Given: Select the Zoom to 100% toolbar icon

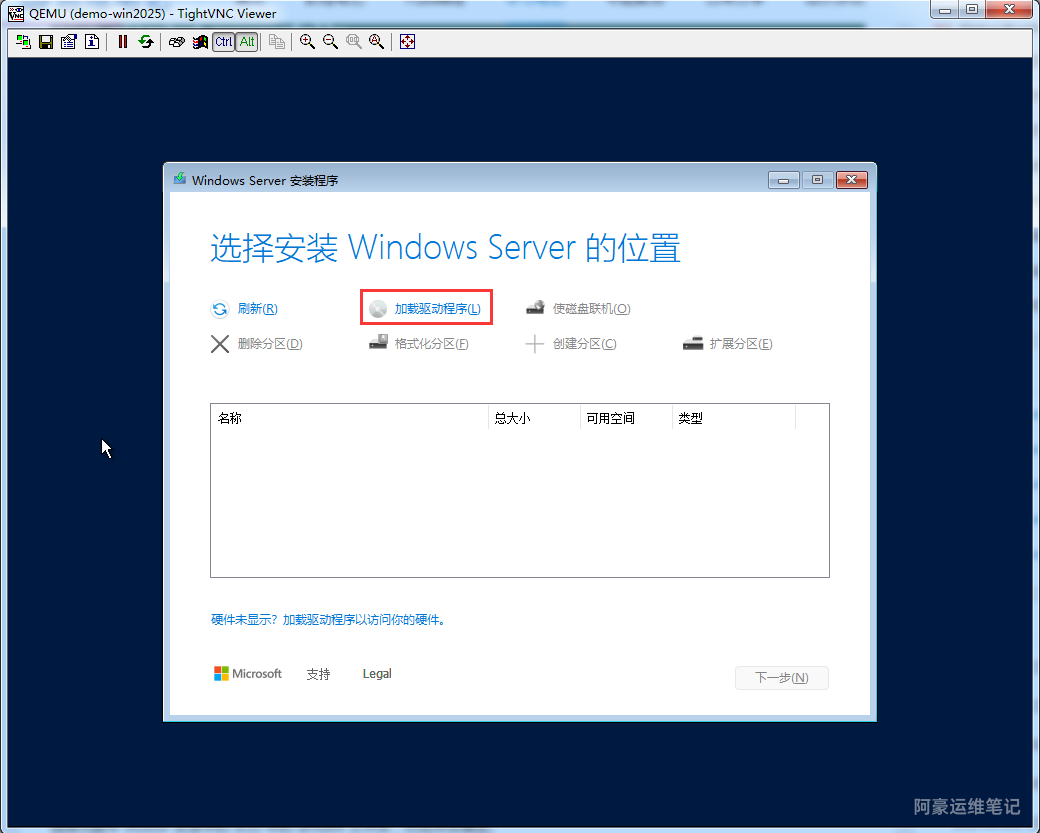Looking at the screenshot, I should (353, 42).
